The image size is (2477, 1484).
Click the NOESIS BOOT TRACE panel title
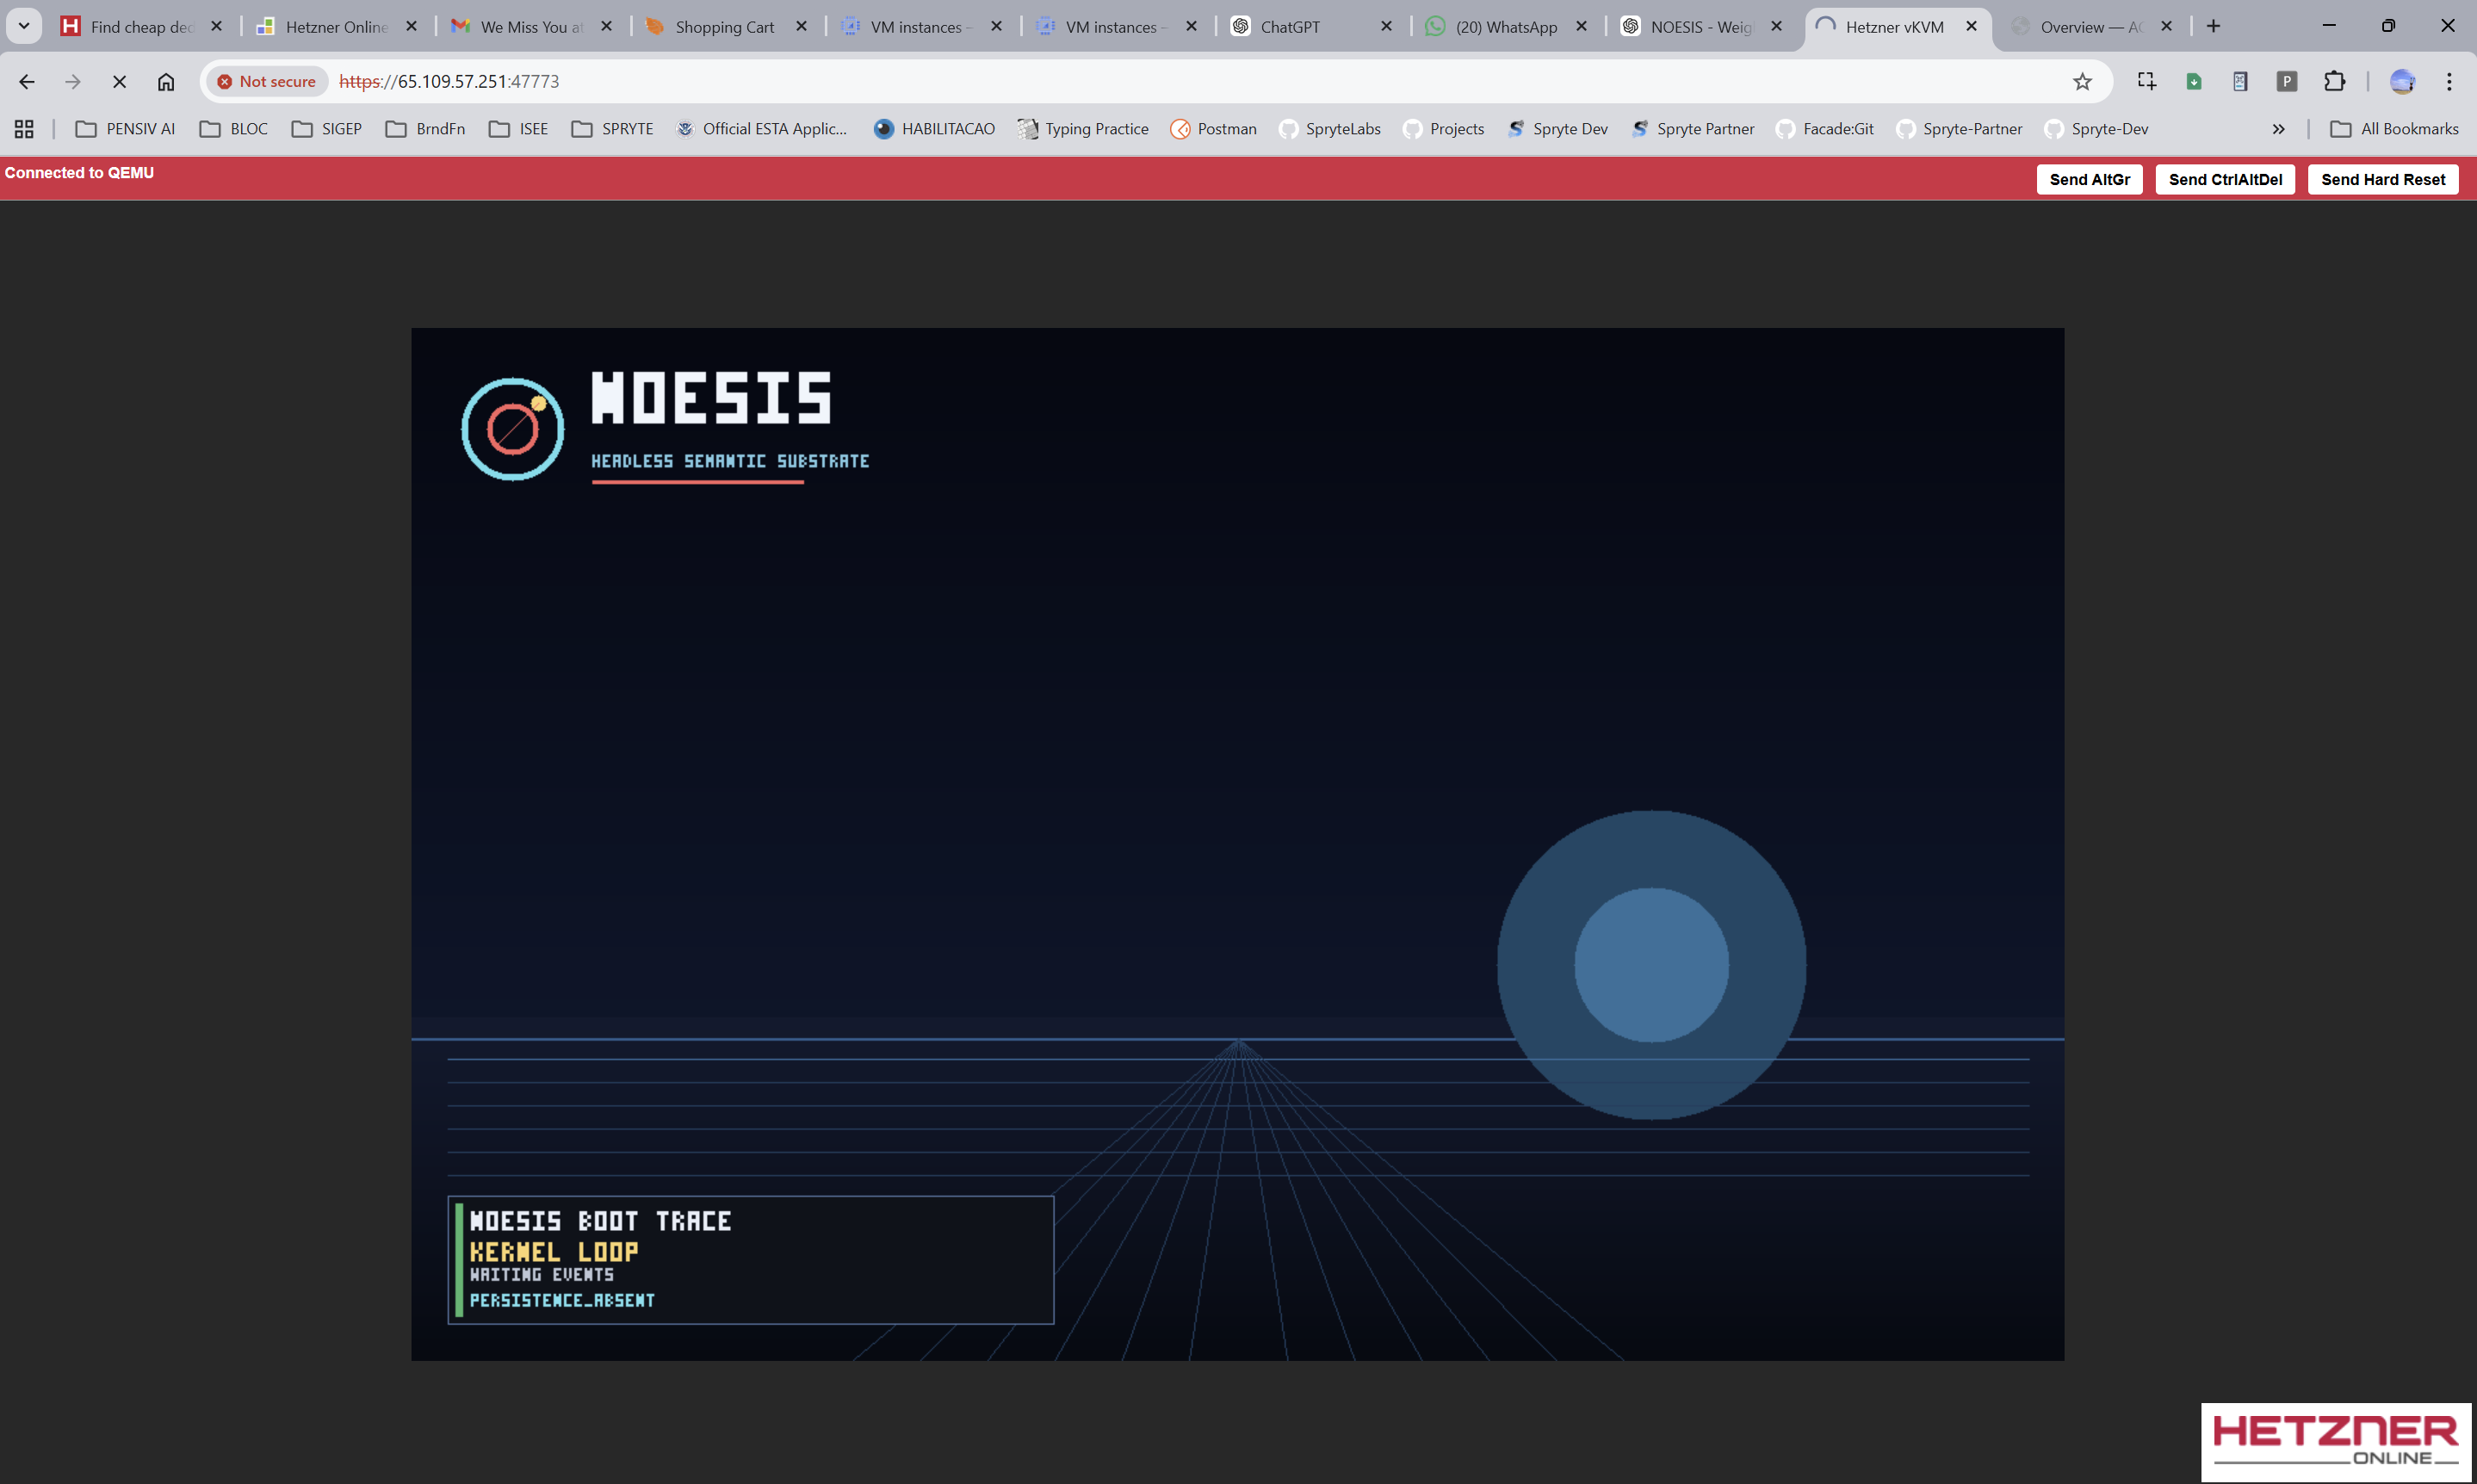pos(600,1221)
